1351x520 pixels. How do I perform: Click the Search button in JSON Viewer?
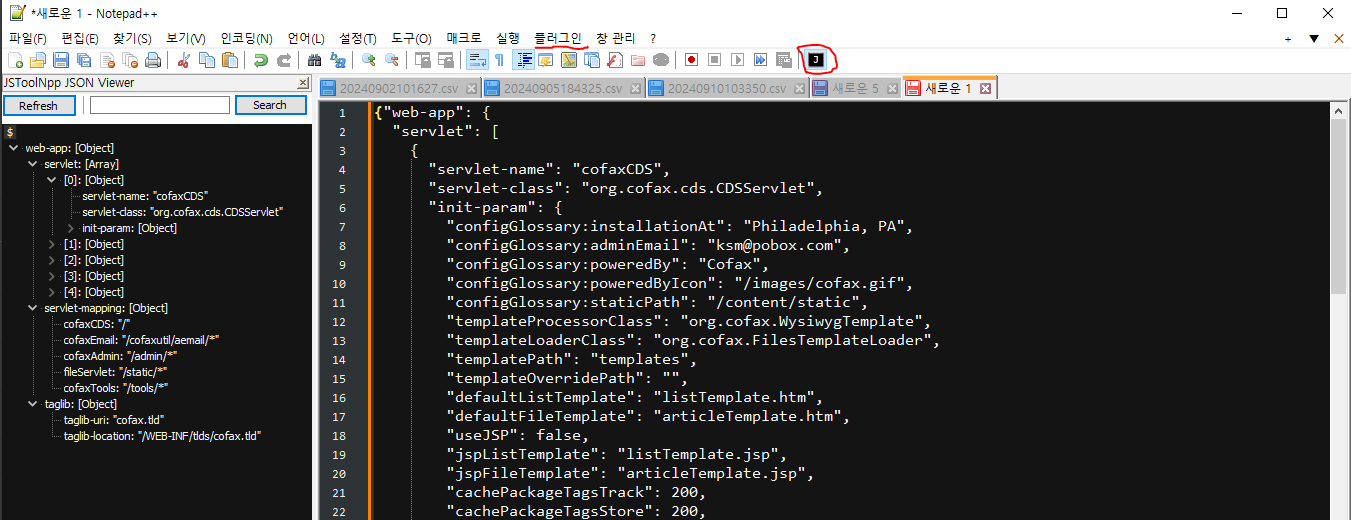tap(270, 105)
